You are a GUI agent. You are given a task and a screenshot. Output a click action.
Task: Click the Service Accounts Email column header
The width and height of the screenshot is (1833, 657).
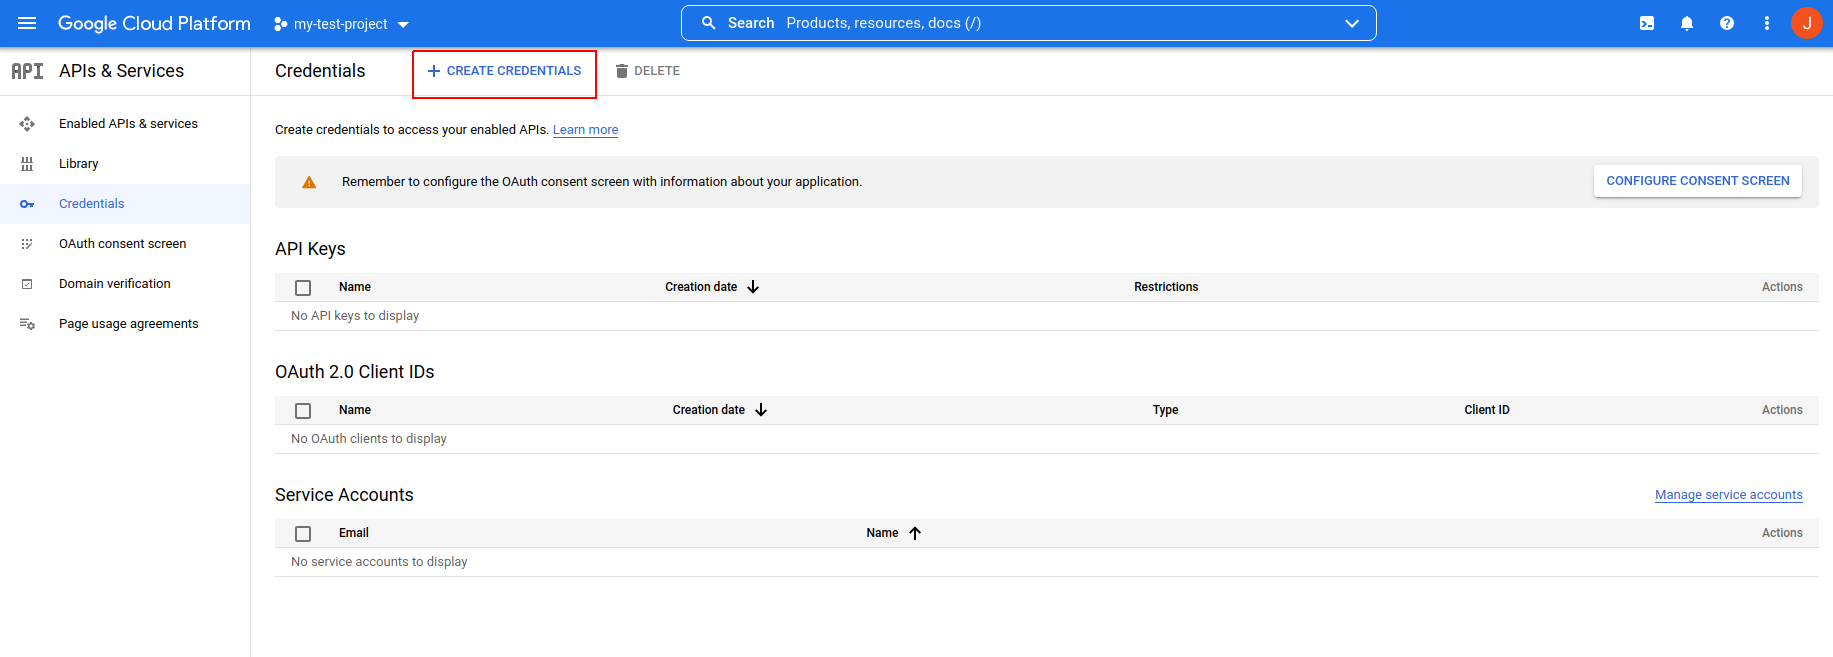click(354, 533)
